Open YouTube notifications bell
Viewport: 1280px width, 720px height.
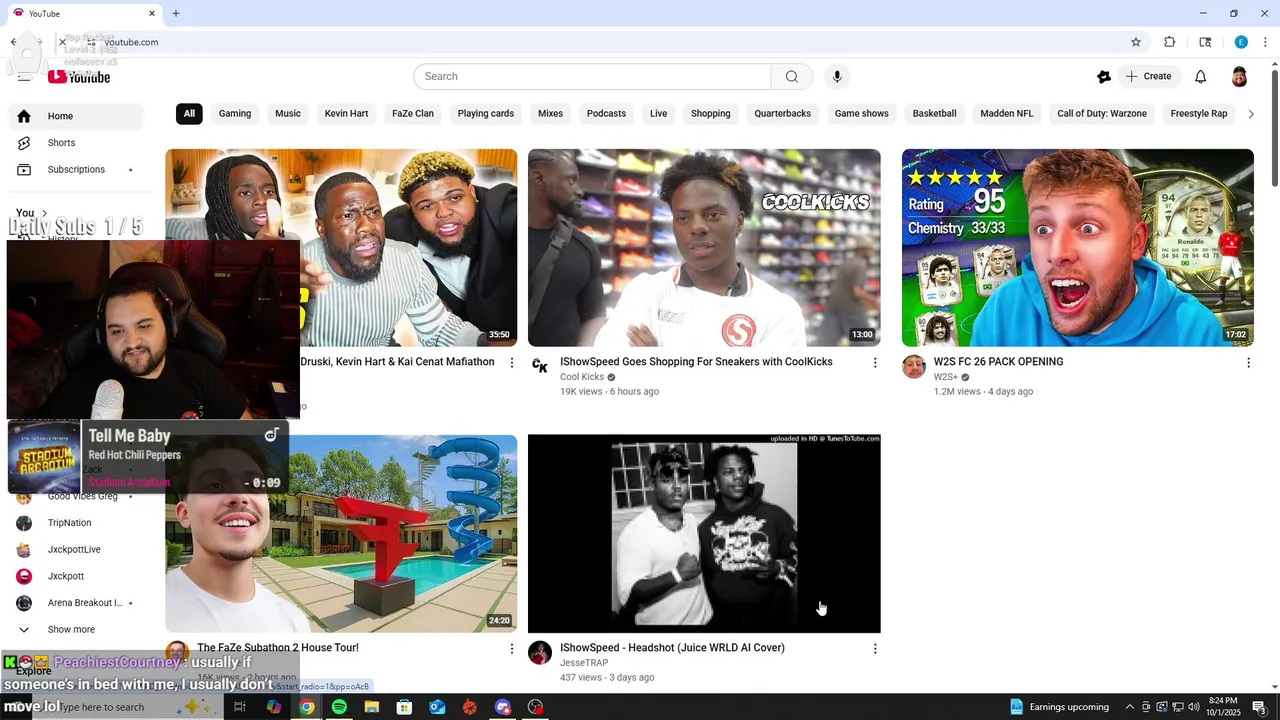[x=1200, y=77]
